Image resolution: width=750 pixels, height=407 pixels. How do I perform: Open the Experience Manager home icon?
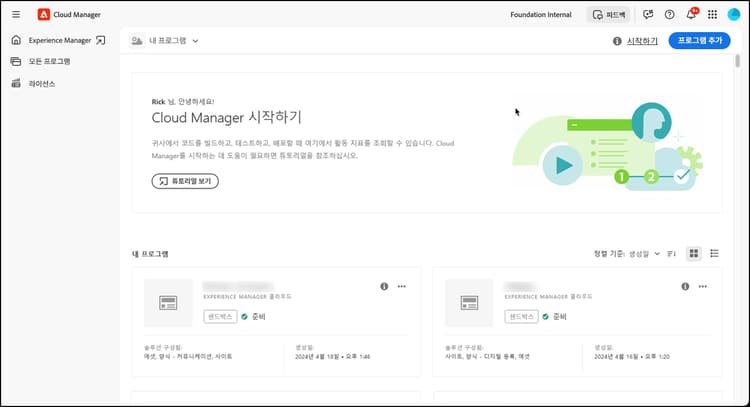pos(16,40)
